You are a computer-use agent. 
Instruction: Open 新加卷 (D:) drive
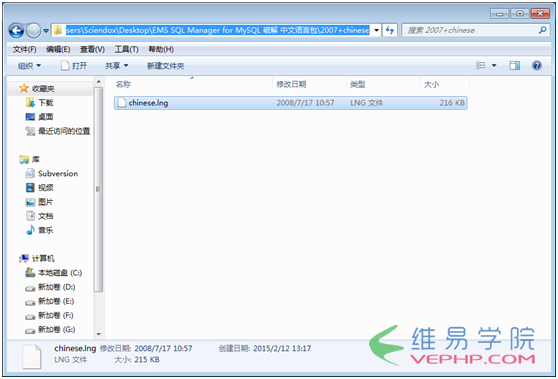click(x=57, y=287)
